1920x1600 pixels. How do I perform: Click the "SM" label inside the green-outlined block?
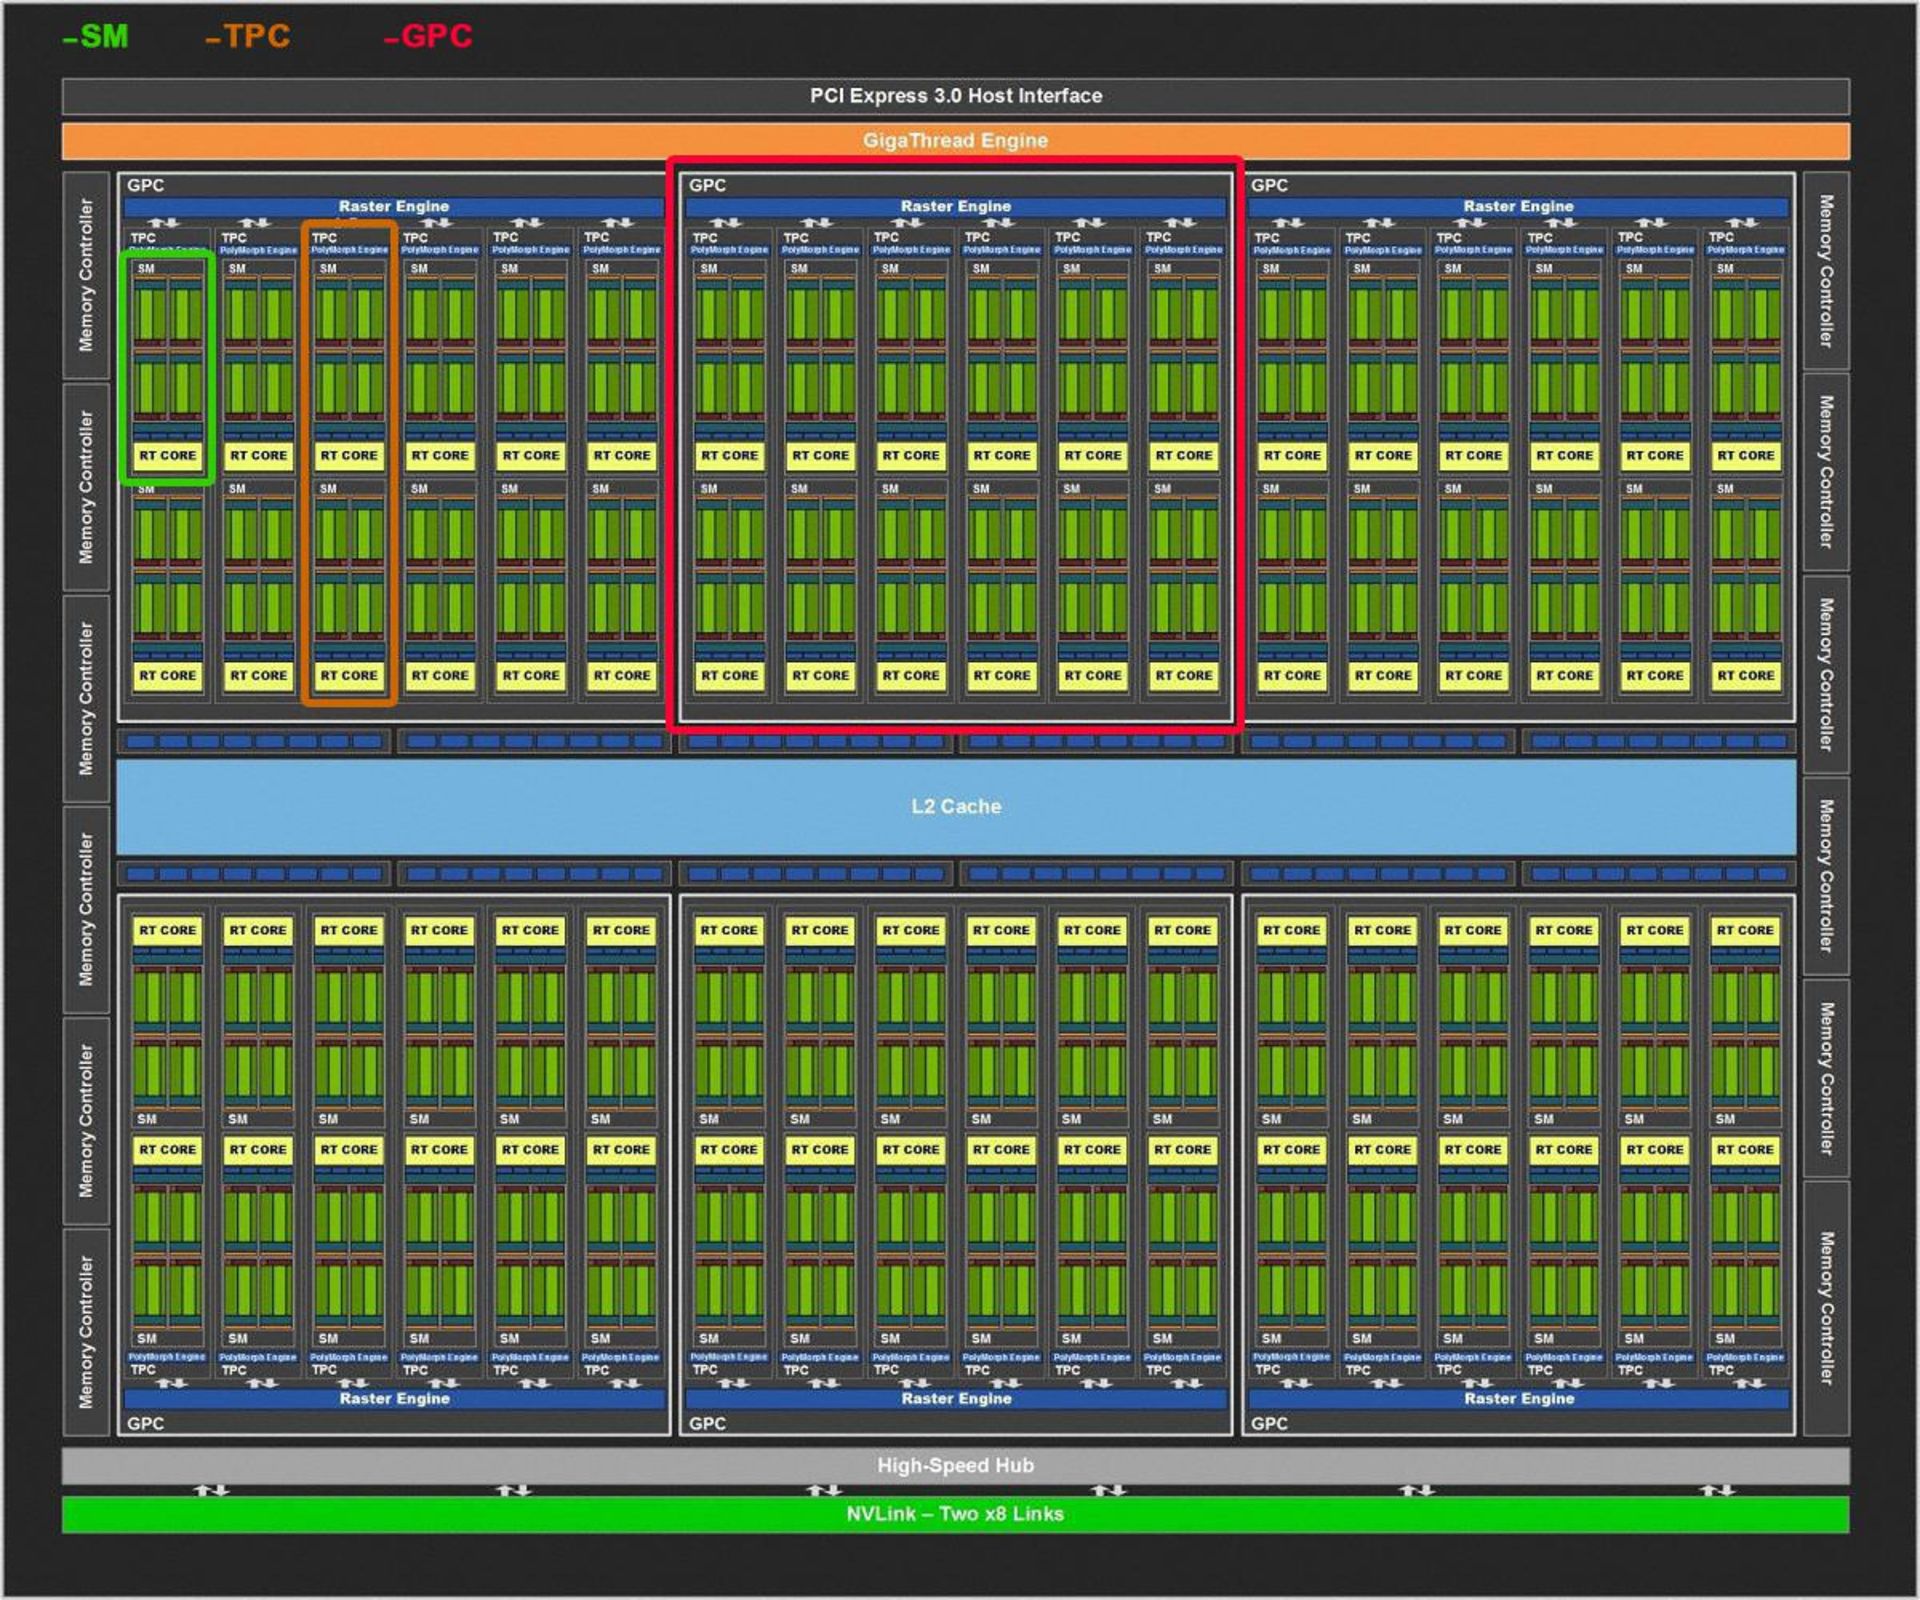[146, 269]
